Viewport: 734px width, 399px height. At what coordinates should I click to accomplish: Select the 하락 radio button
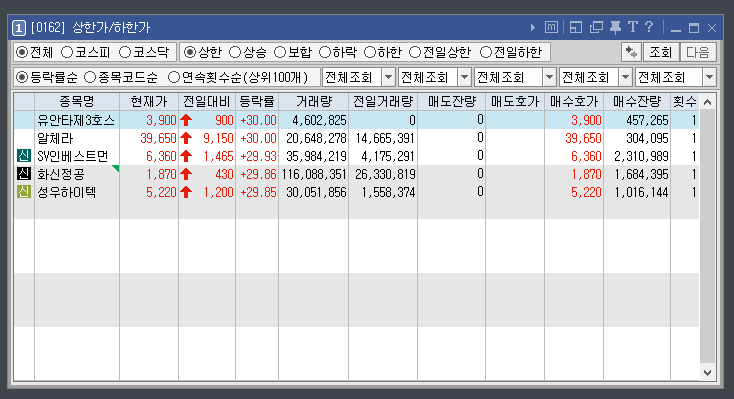pyautogui.click(x=325, y=52)
